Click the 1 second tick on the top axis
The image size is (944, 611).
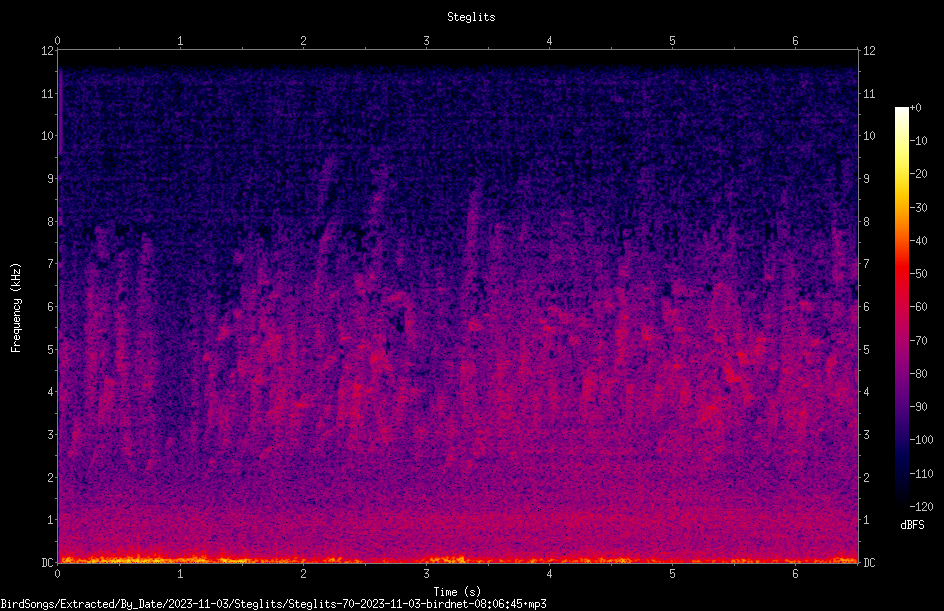coord(180,41)
